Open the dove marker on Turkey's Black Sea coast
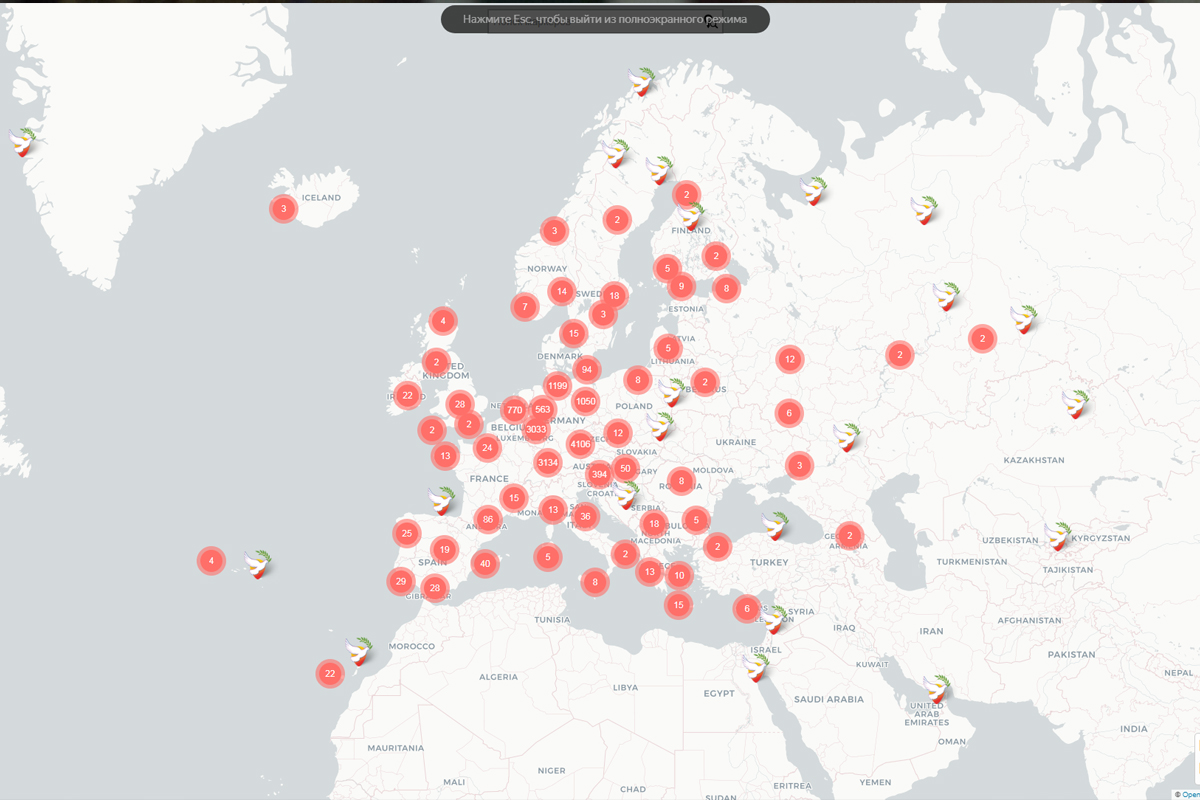The image size is (1200, 800). [x=775, y=526]
